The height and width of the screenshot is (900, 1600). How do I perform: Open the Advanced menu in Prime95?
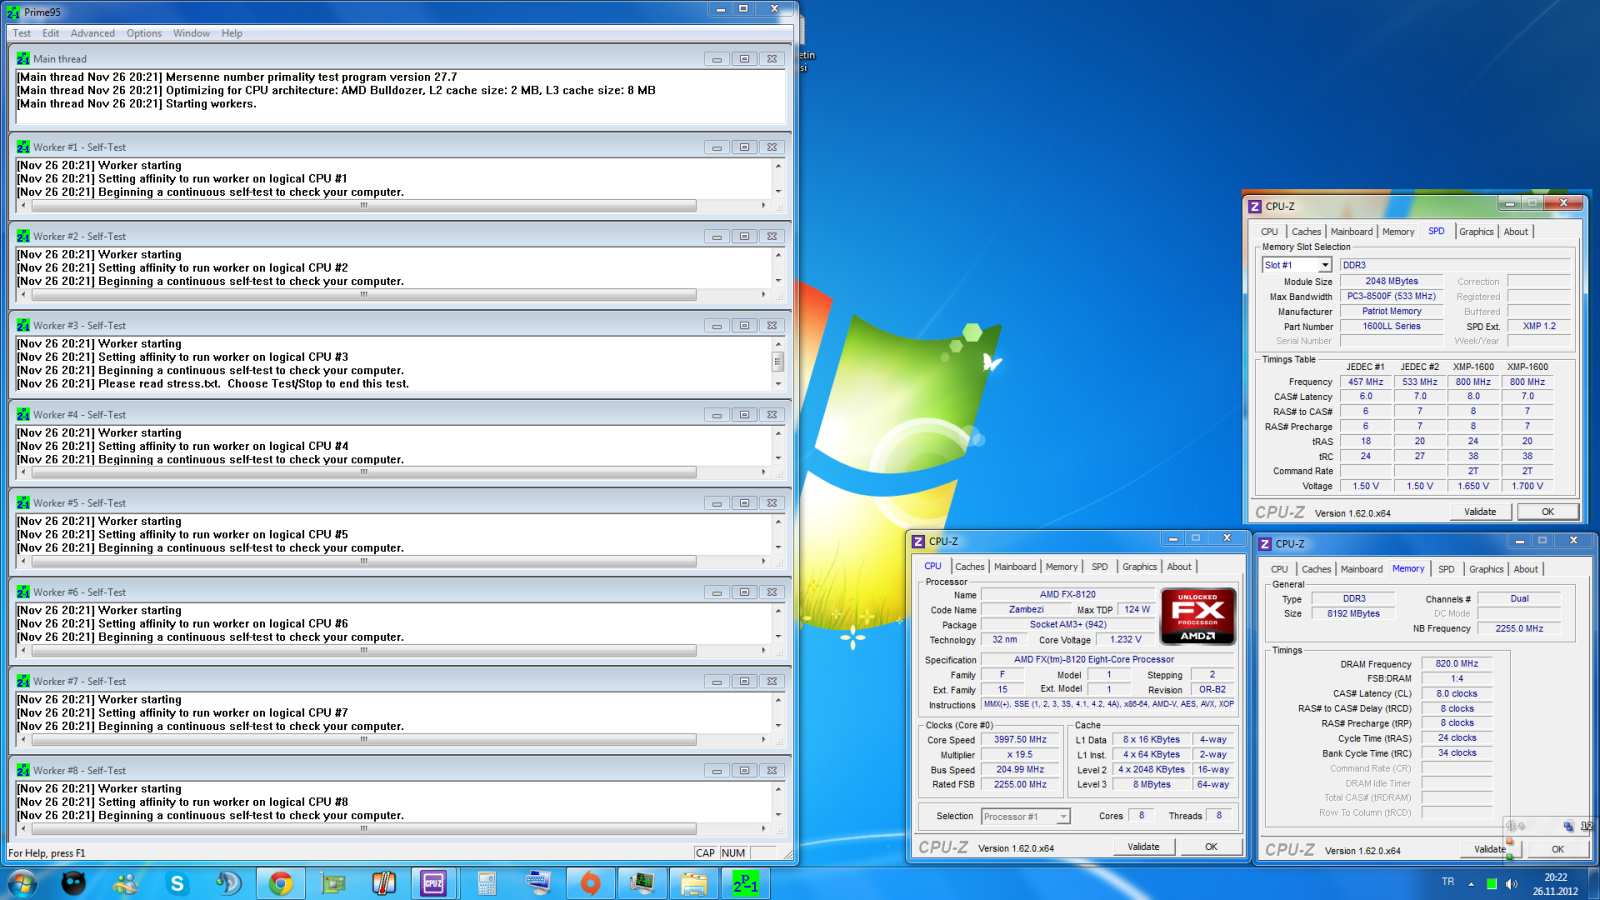coord(92,33)
